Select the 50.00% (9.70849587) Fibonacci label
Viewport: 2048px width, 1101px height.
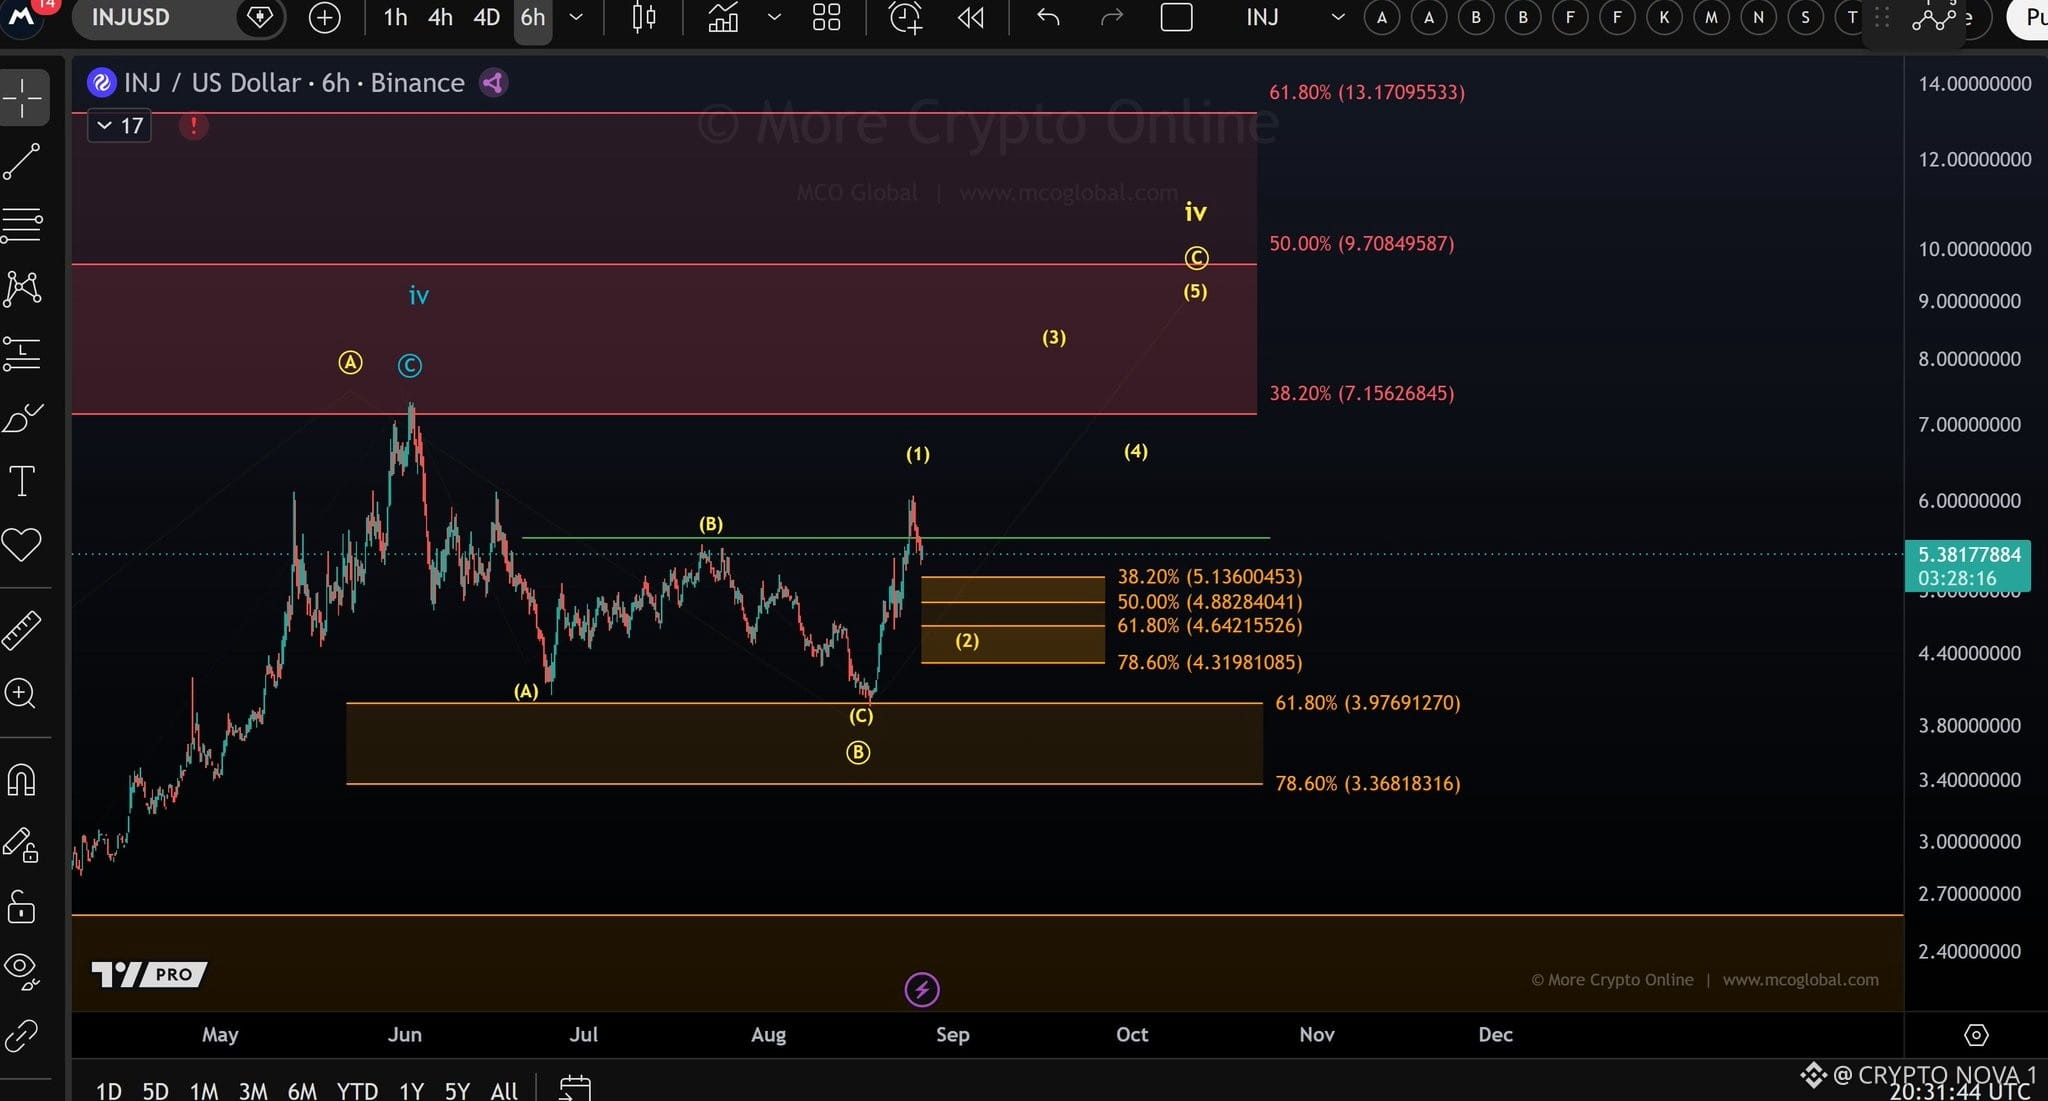pyautogui.click(x=1362, y=243)
